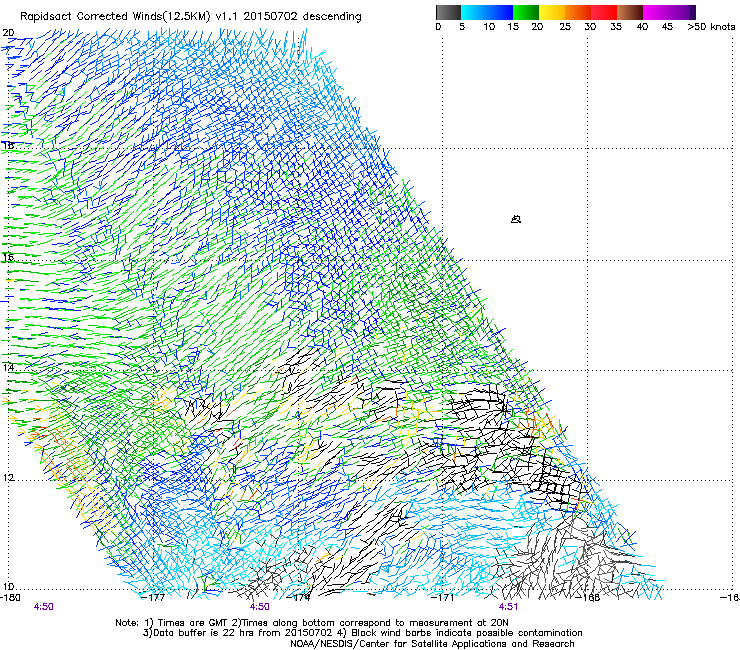
Task: Select the orange 25–30 knots legend color
Action: [x=578, y=12]
